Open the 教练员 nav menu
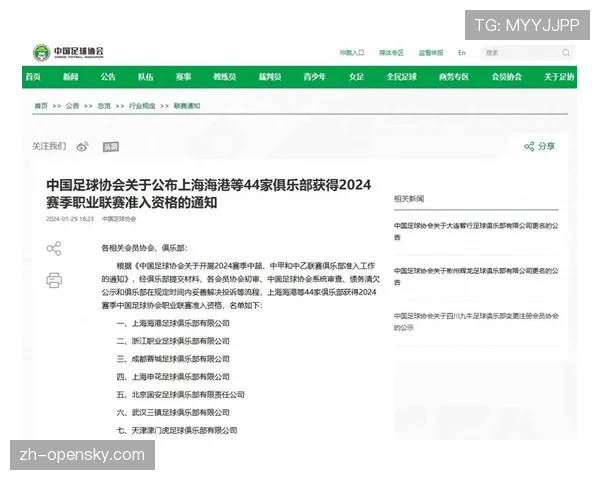This screenshot has width=600, height=480. [x=225, y=77]
